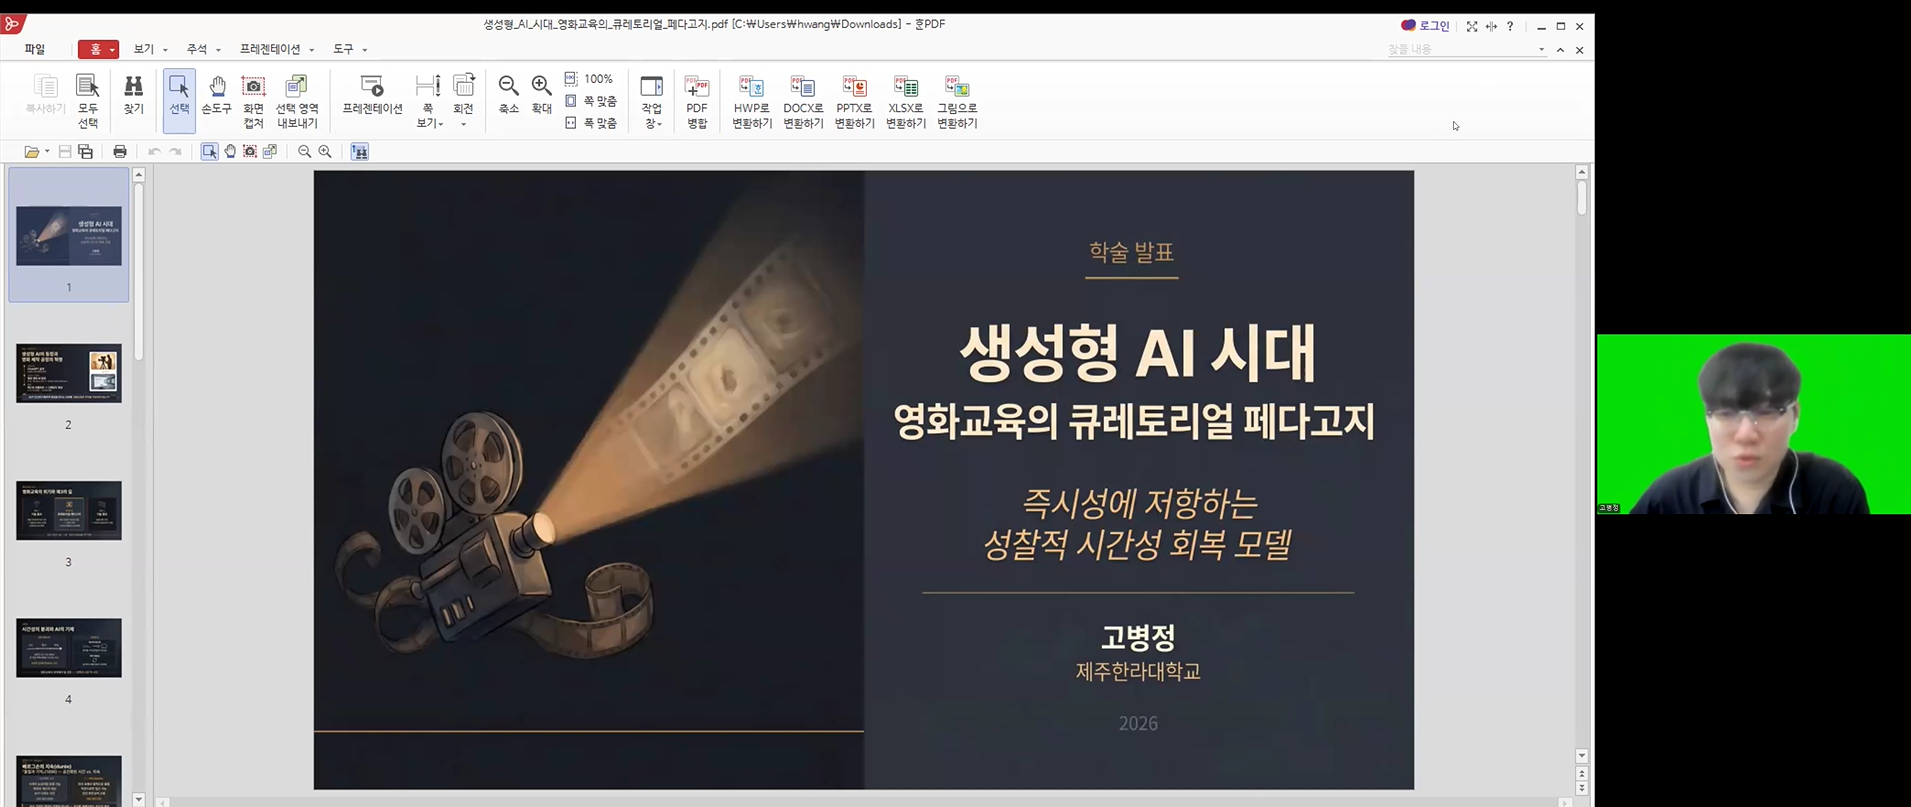Open the 파일 (File) menu

pyautogui.click(x=35, y=49)
